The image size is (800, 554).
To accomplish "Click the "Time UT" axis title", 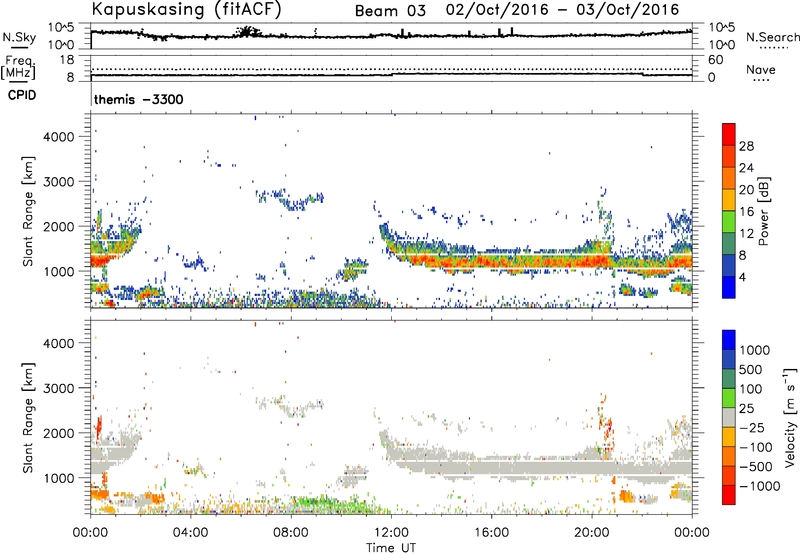I will (x=391, y=548).
